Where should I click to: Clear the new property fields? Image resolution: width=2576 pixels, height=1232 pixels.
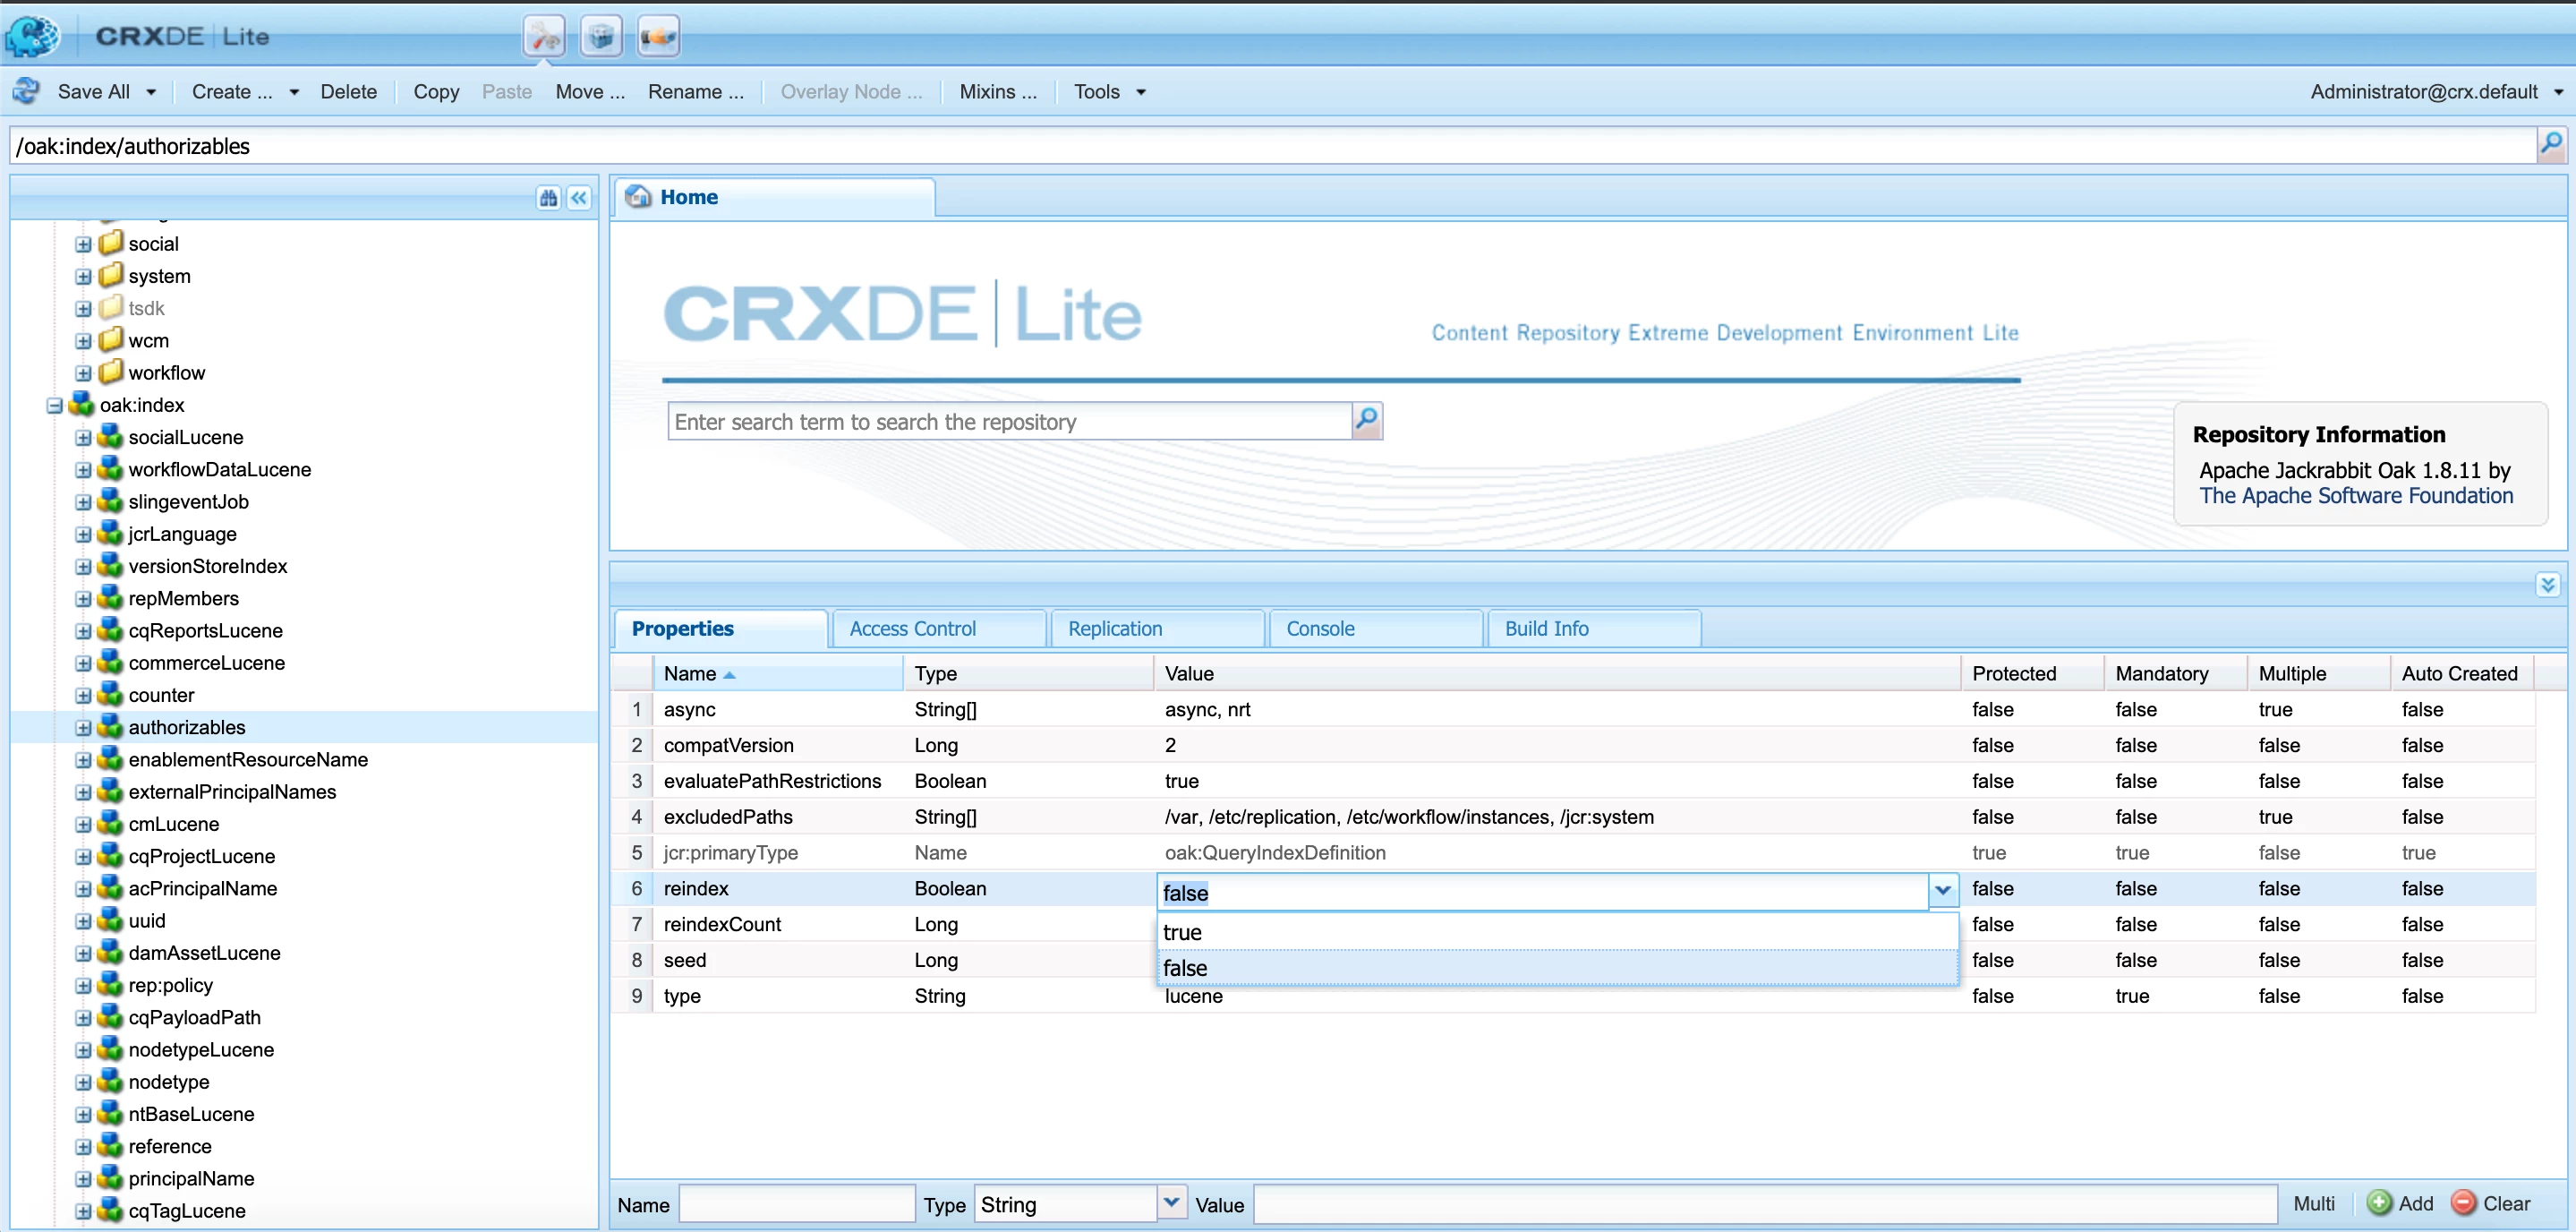click(x=2491, y=1203)
